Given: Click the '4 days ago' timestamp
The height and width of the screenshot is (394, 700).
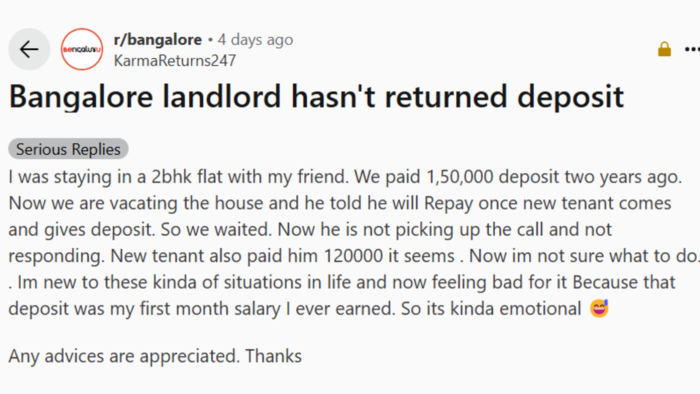Looking at the screenshot, I should click(x=255, y=40).
